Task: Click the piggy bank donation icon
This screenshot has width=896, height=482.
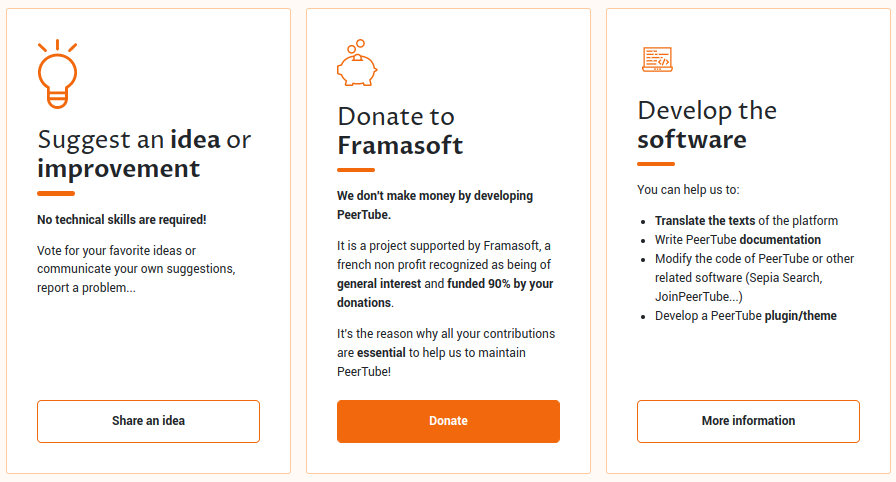Action: click(356, 64)
